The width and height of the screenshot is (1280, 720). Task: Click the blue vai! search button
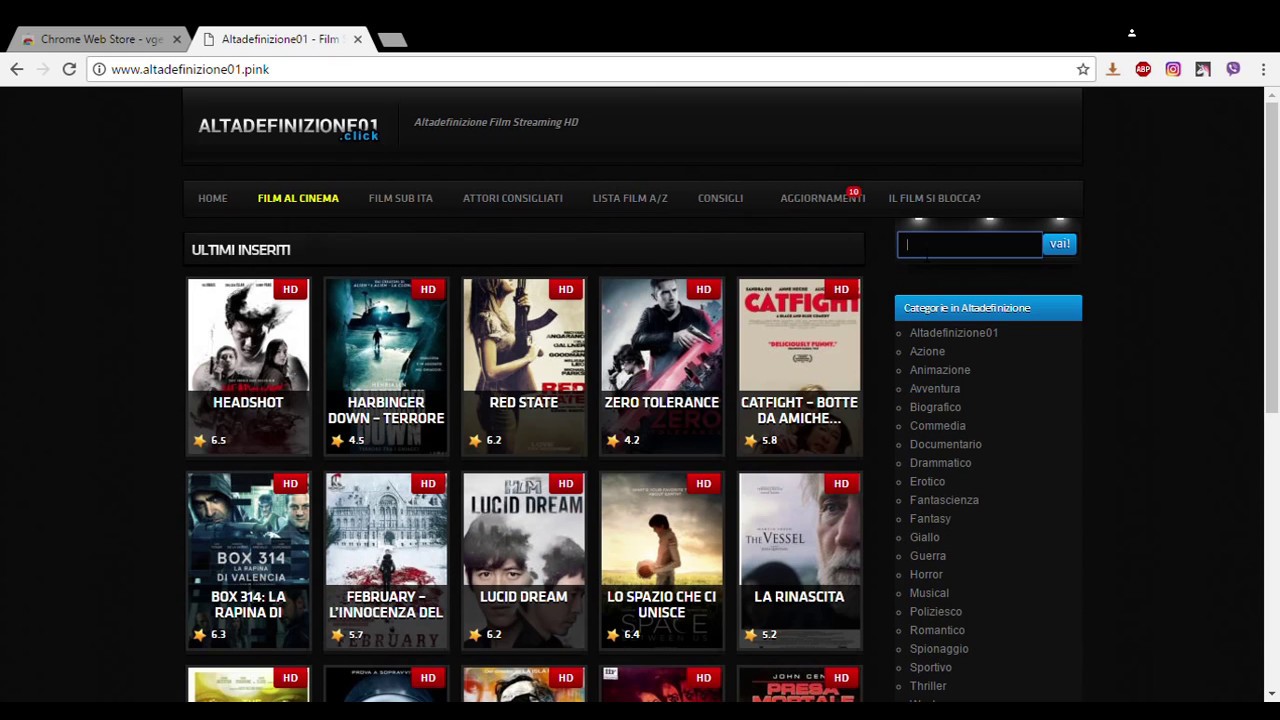click(x=1059, y=243)
